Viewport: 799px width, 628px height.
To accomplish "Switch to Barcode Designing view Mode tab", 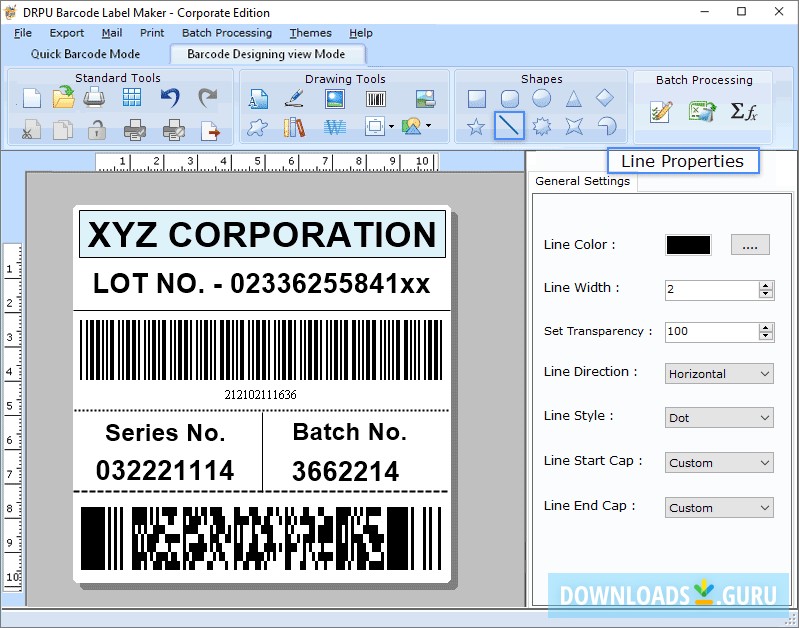I will tap(267, 54).
